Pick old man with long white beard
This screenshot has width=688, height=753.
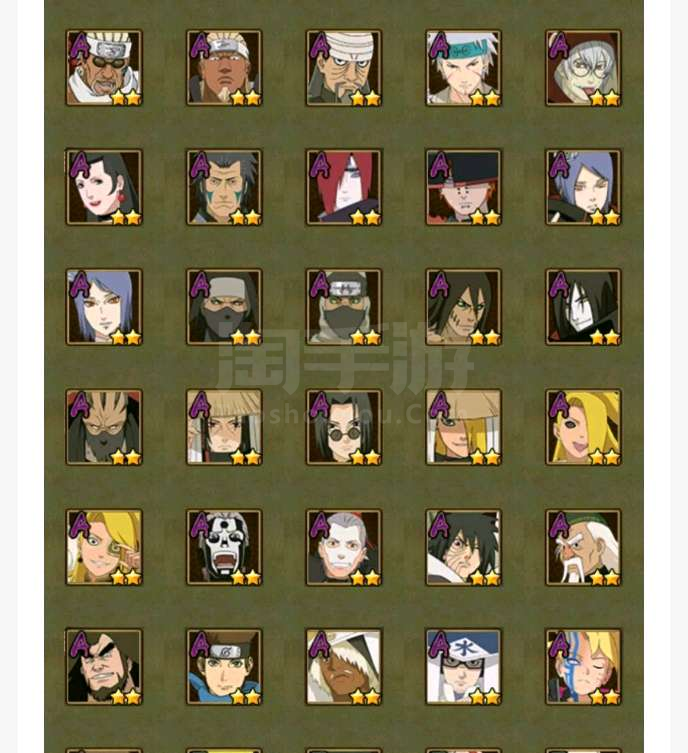583,547
